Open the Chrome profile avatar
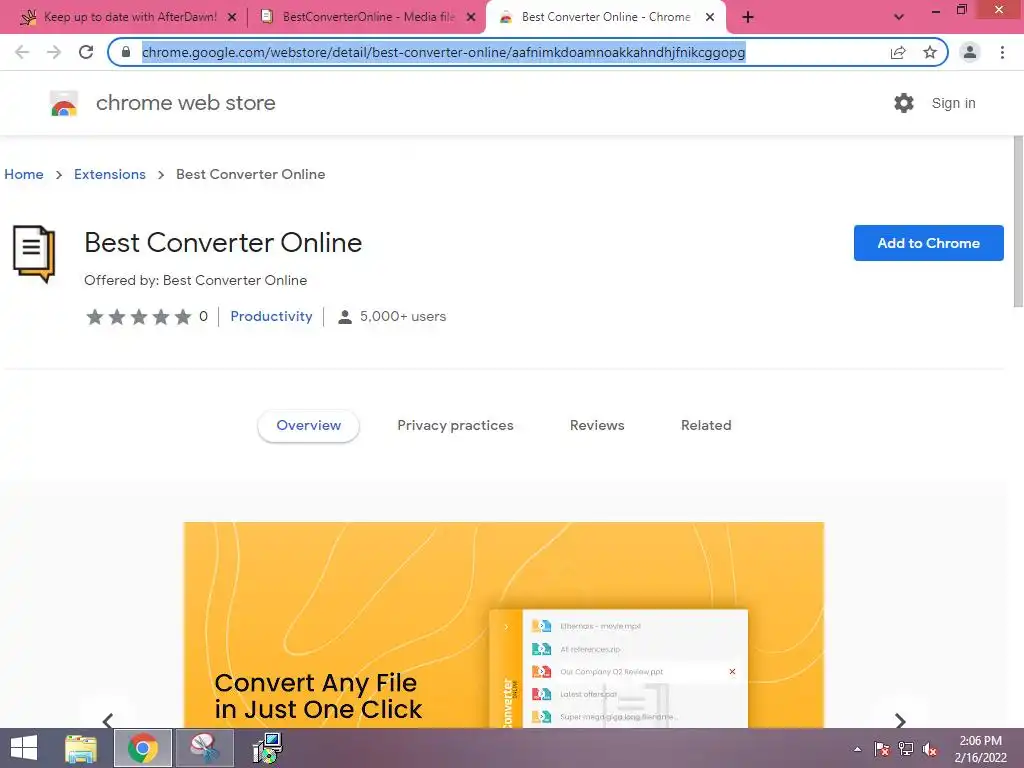Image resolution: width=1024 pixels, height=768 pixels. click(x=970, y=52)
